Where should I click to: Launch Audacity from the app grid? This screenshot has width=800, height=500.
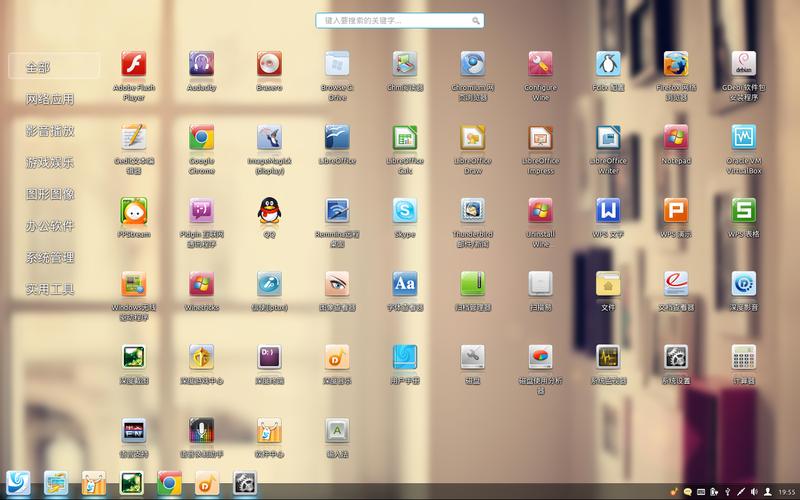(202, 65)
